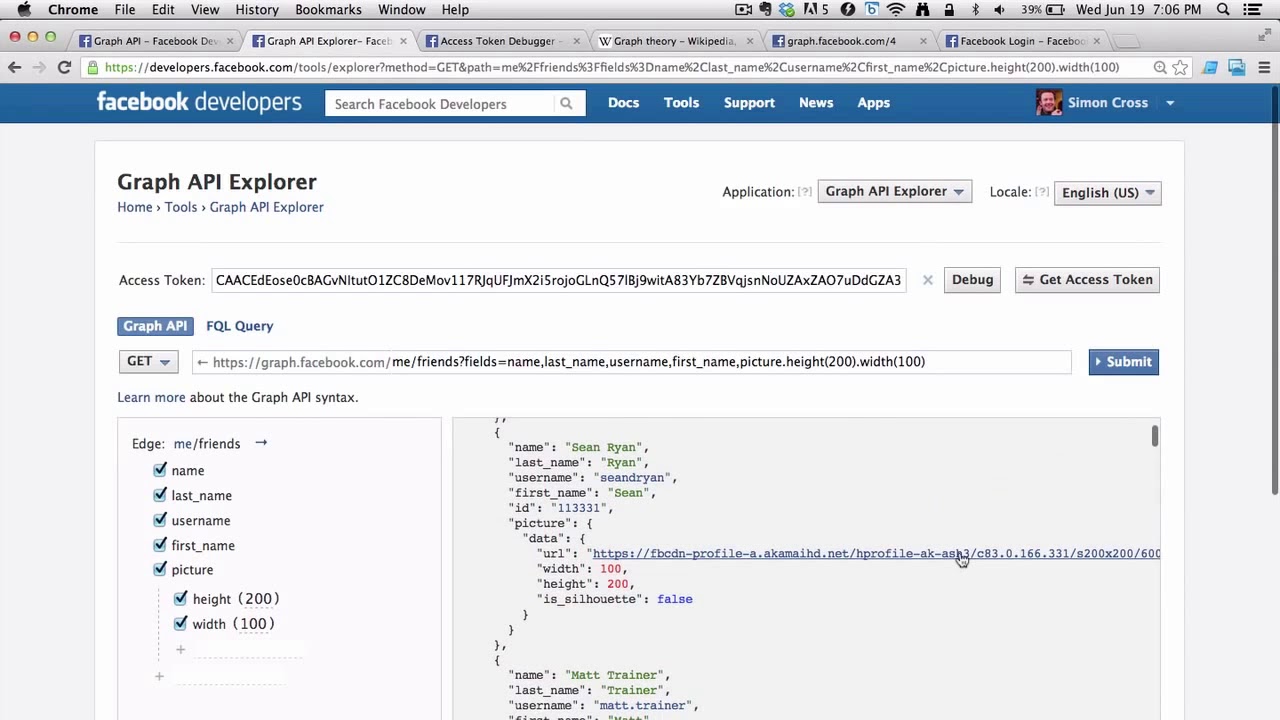The image size is (1280, 720).
Task: Click the search magnifier in Facebook Developers search
Action: pyautogui.click(x=566, y=103)
